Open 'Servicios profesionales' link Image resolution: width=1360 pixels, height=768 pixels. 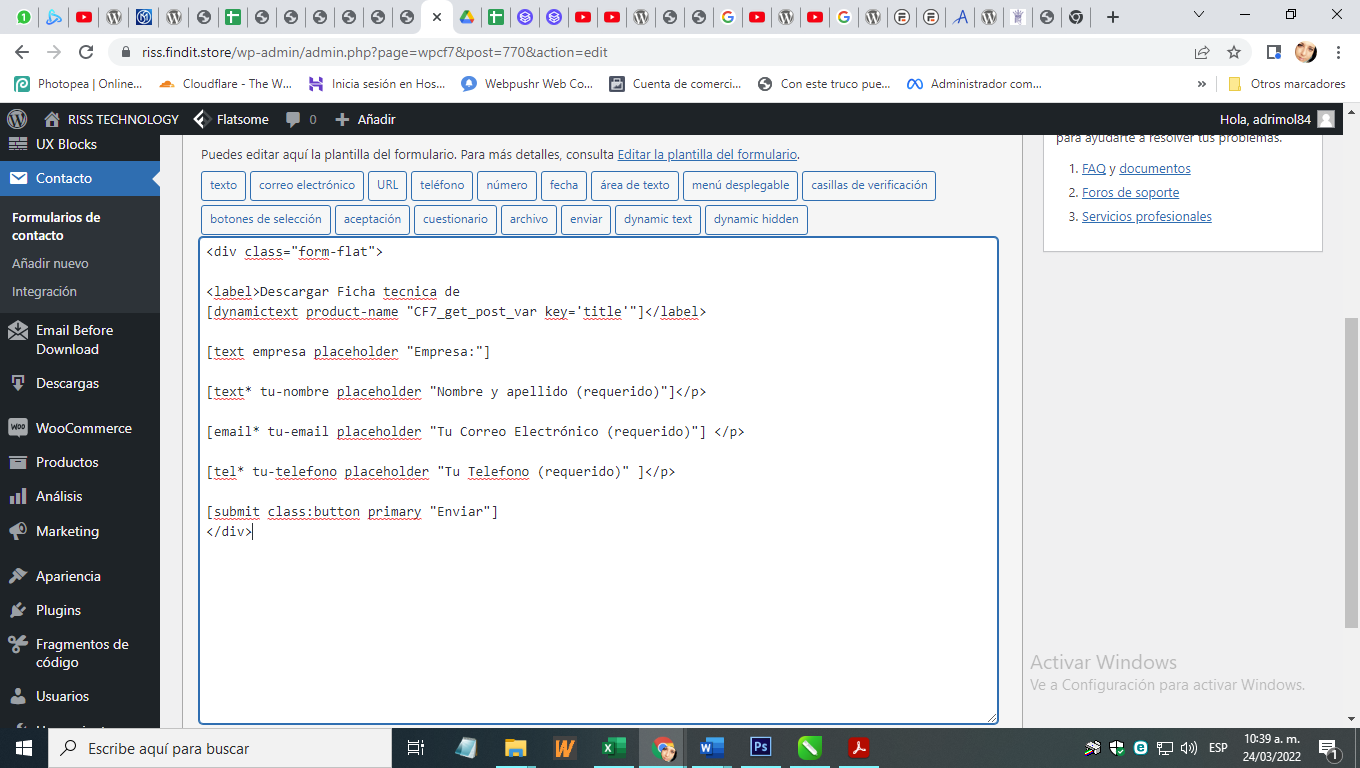(x=1146, y=217)
